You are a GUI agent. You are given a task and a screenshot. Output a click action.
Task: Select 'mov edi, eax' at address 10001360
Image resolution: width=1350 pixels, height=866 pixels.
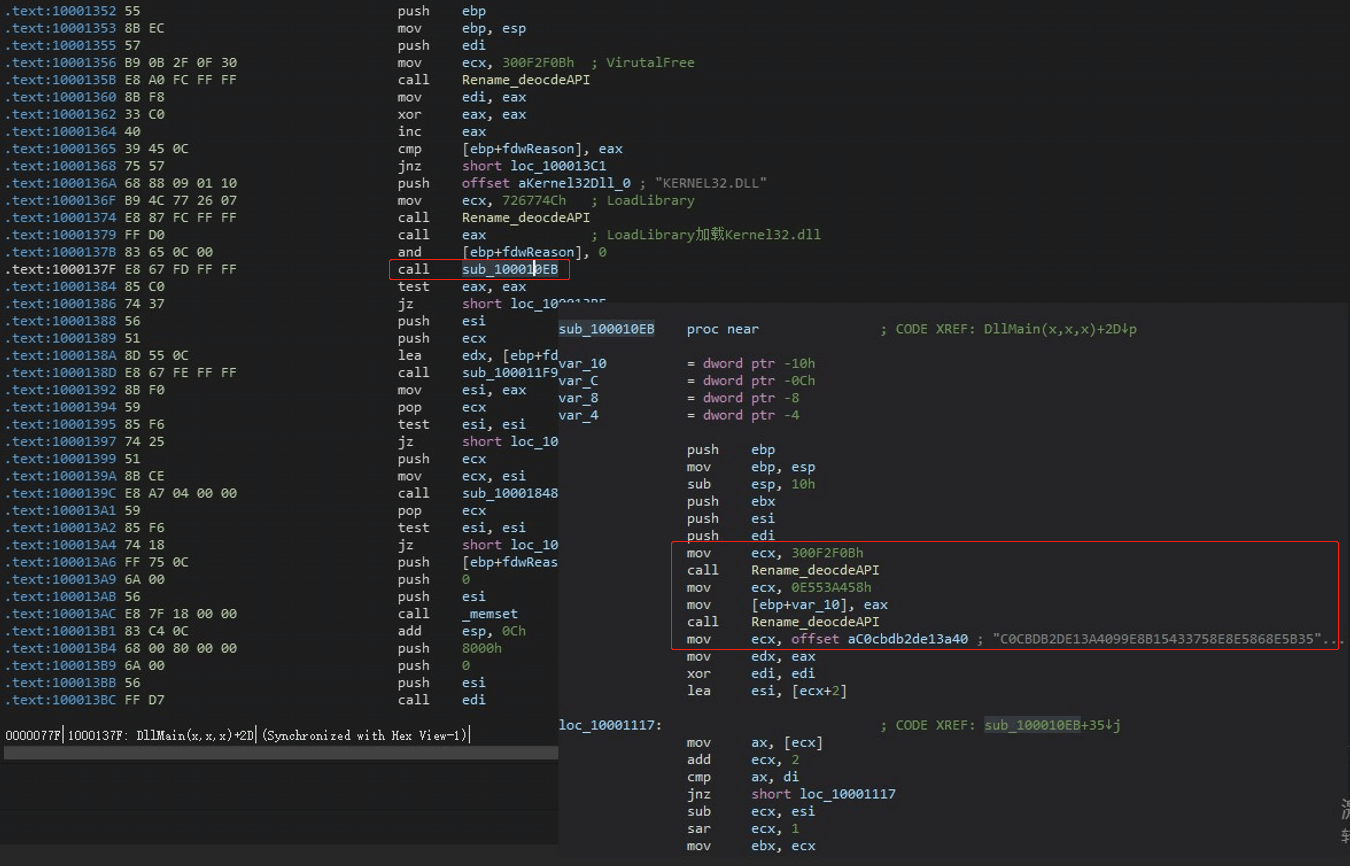(x=462, y=97)
